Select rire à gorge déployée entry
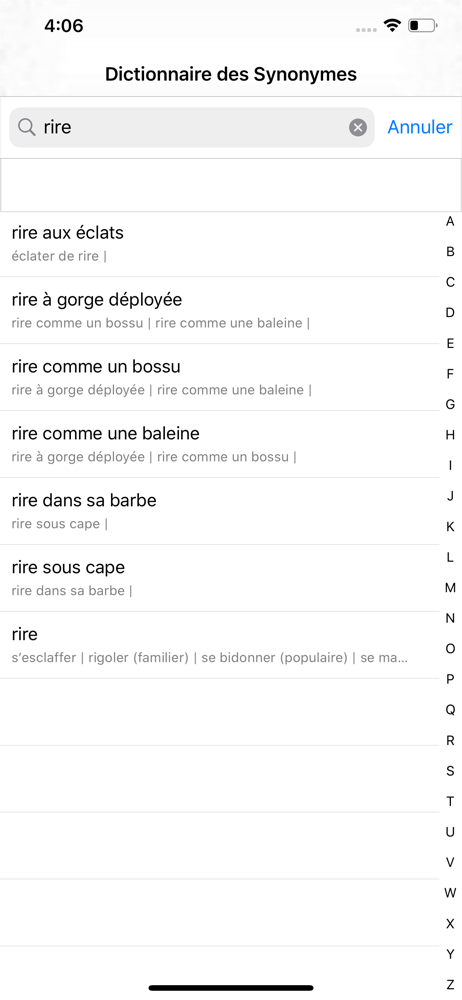This screenshot has height=1000, width=462. 220,311
